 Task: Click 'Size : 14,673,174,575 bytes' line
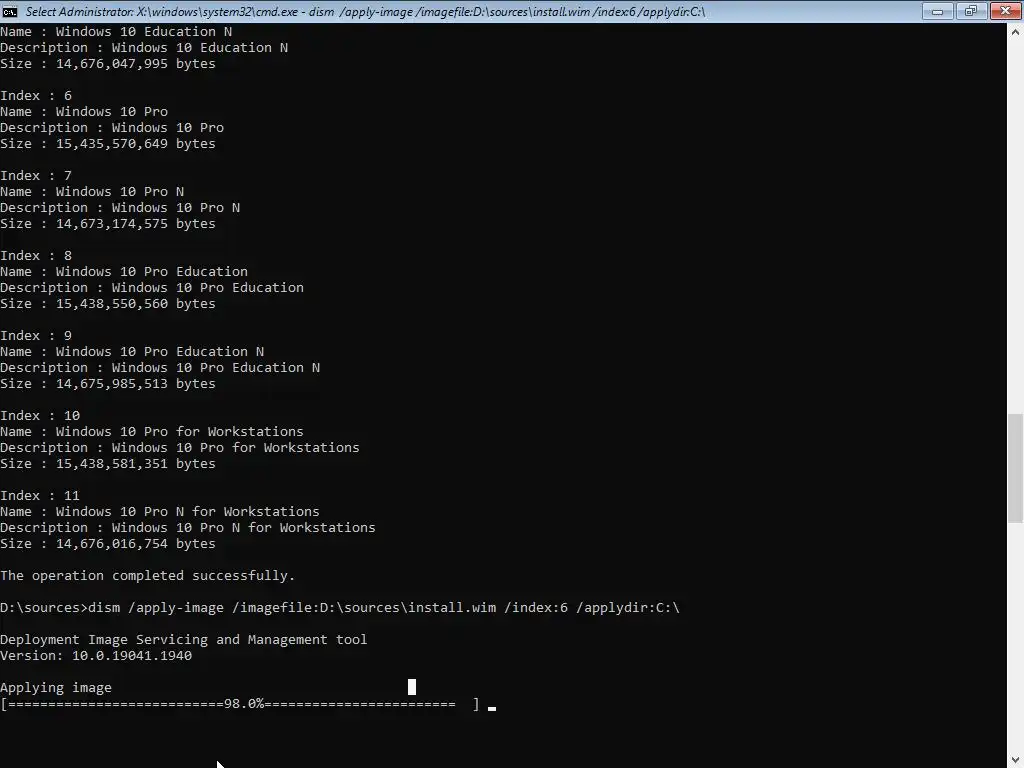(x=108, y=223)
